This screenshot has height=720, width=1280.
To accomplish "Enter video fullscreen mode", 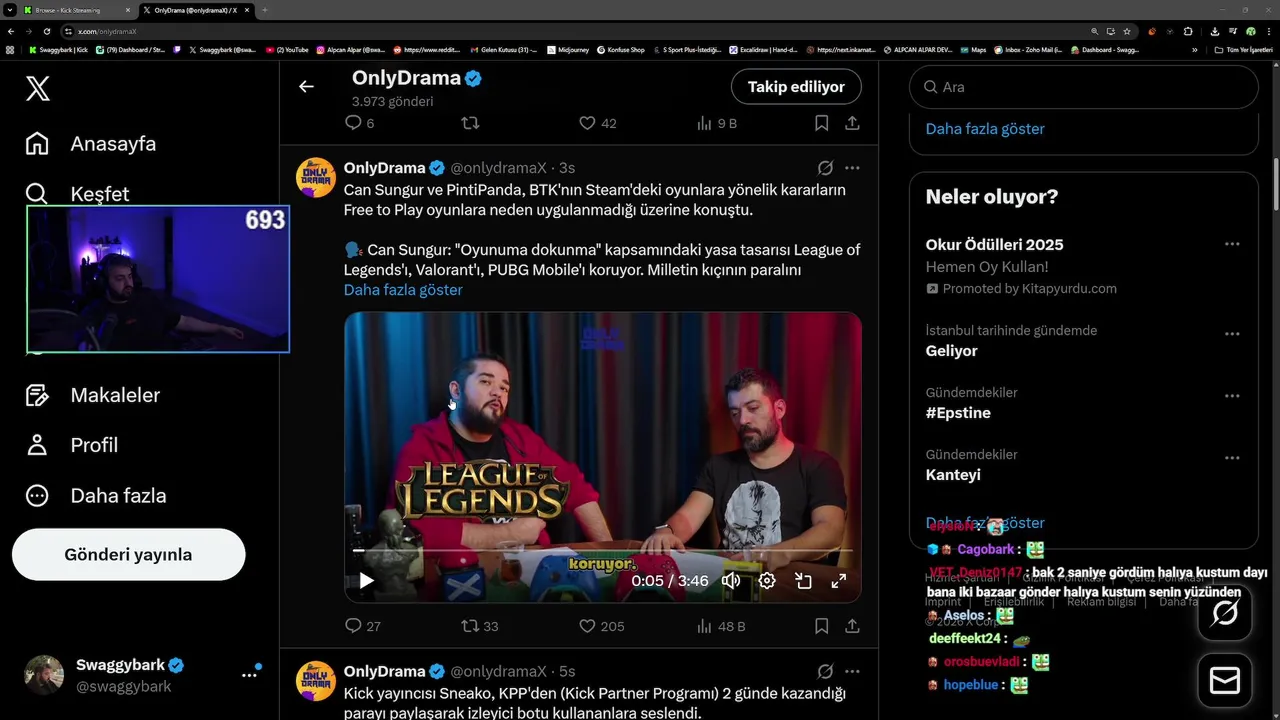I will click(839, 580).
